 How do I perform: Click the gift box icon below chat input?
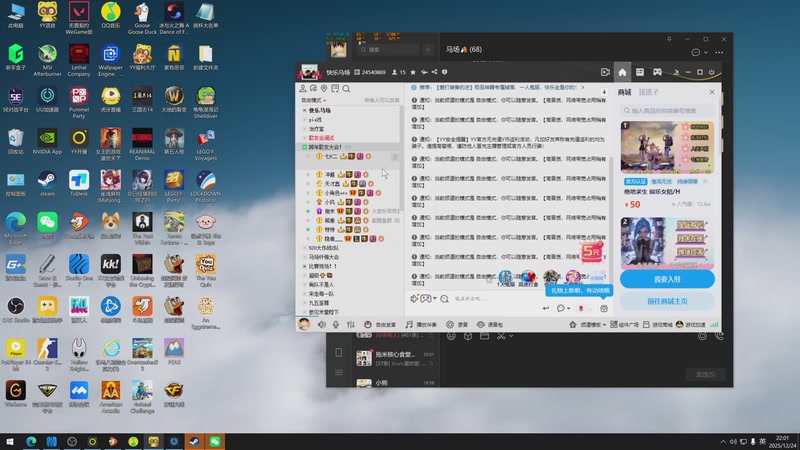(x=604, y=309)
